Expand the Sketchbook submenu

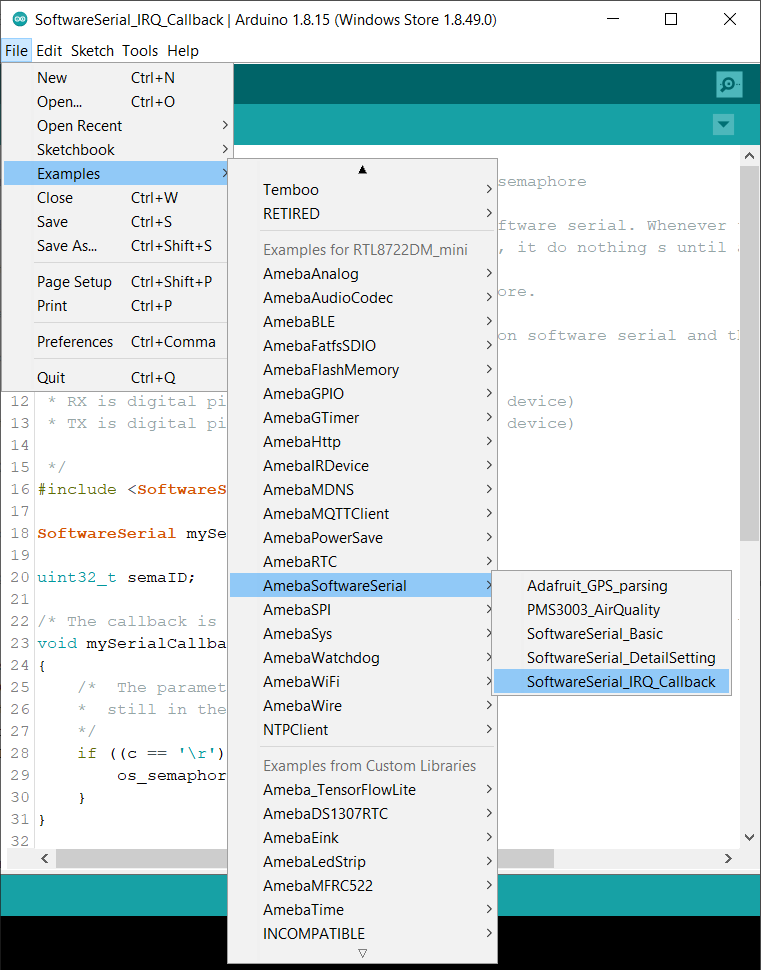pyautogui.click(x=116, y=150)
